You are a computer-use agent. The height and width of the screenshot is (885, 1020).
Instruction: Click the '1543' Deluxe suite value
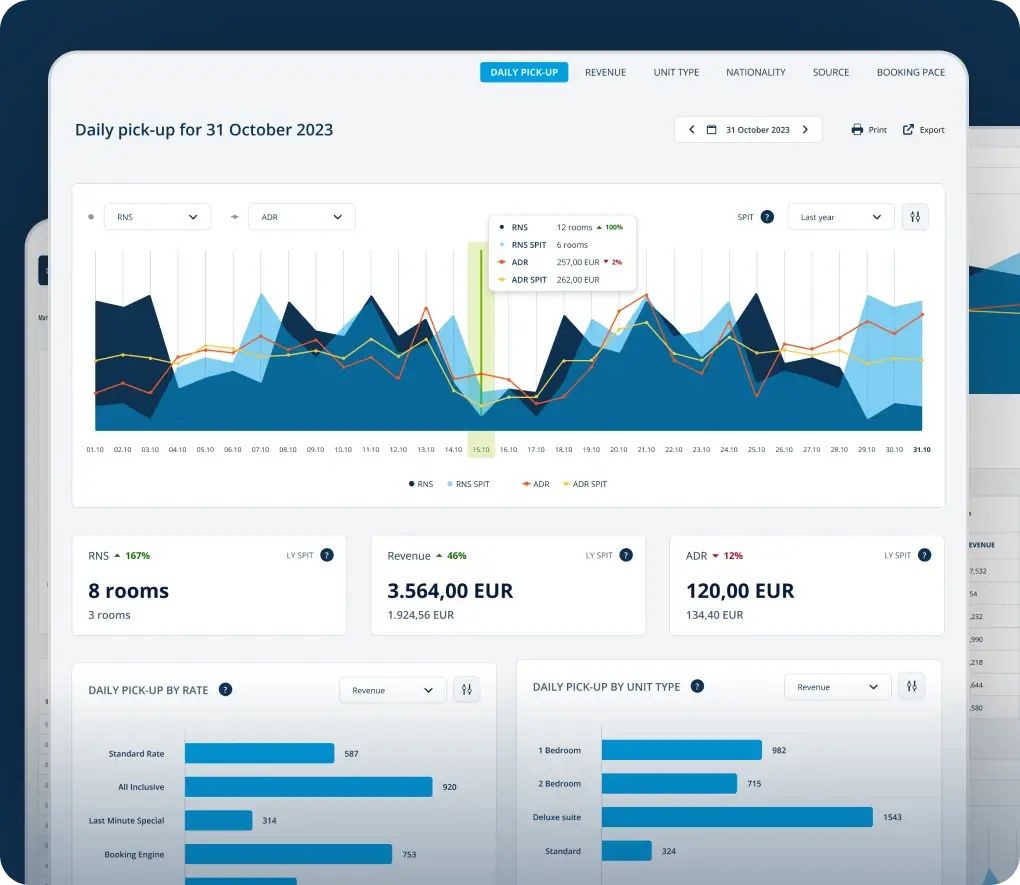coord(892,817)
